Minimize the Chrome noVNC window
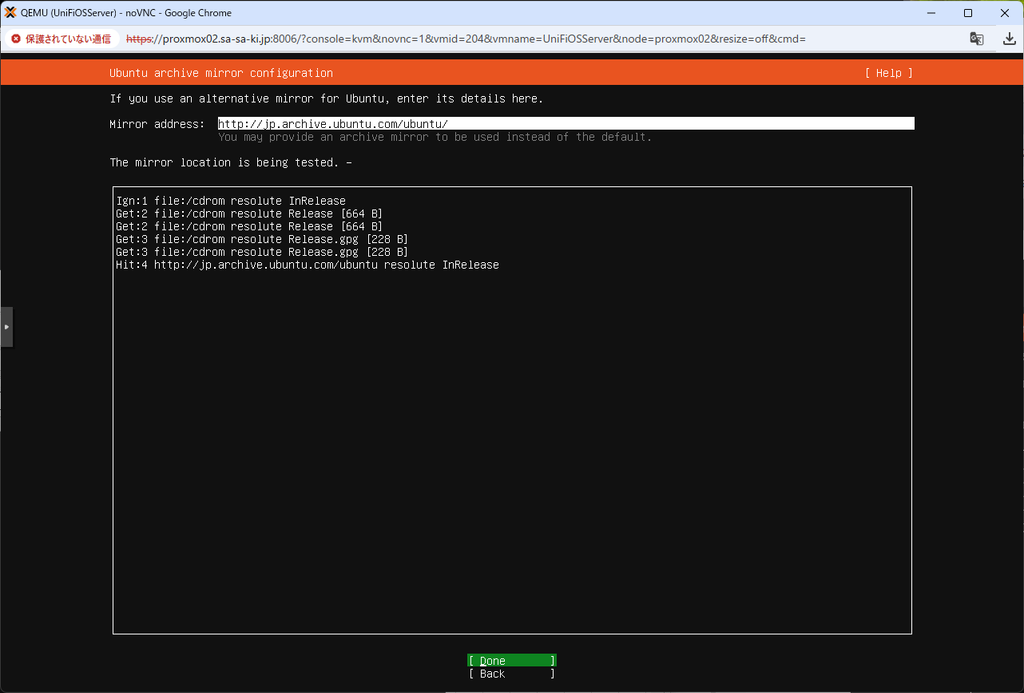 click(x=931, y=12)
